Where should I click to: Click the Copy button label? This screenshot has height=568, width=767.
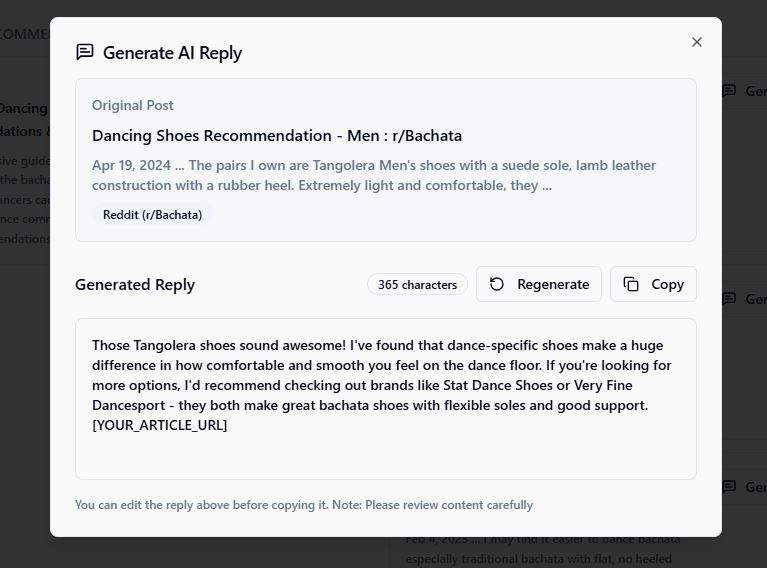click(667, 284)
